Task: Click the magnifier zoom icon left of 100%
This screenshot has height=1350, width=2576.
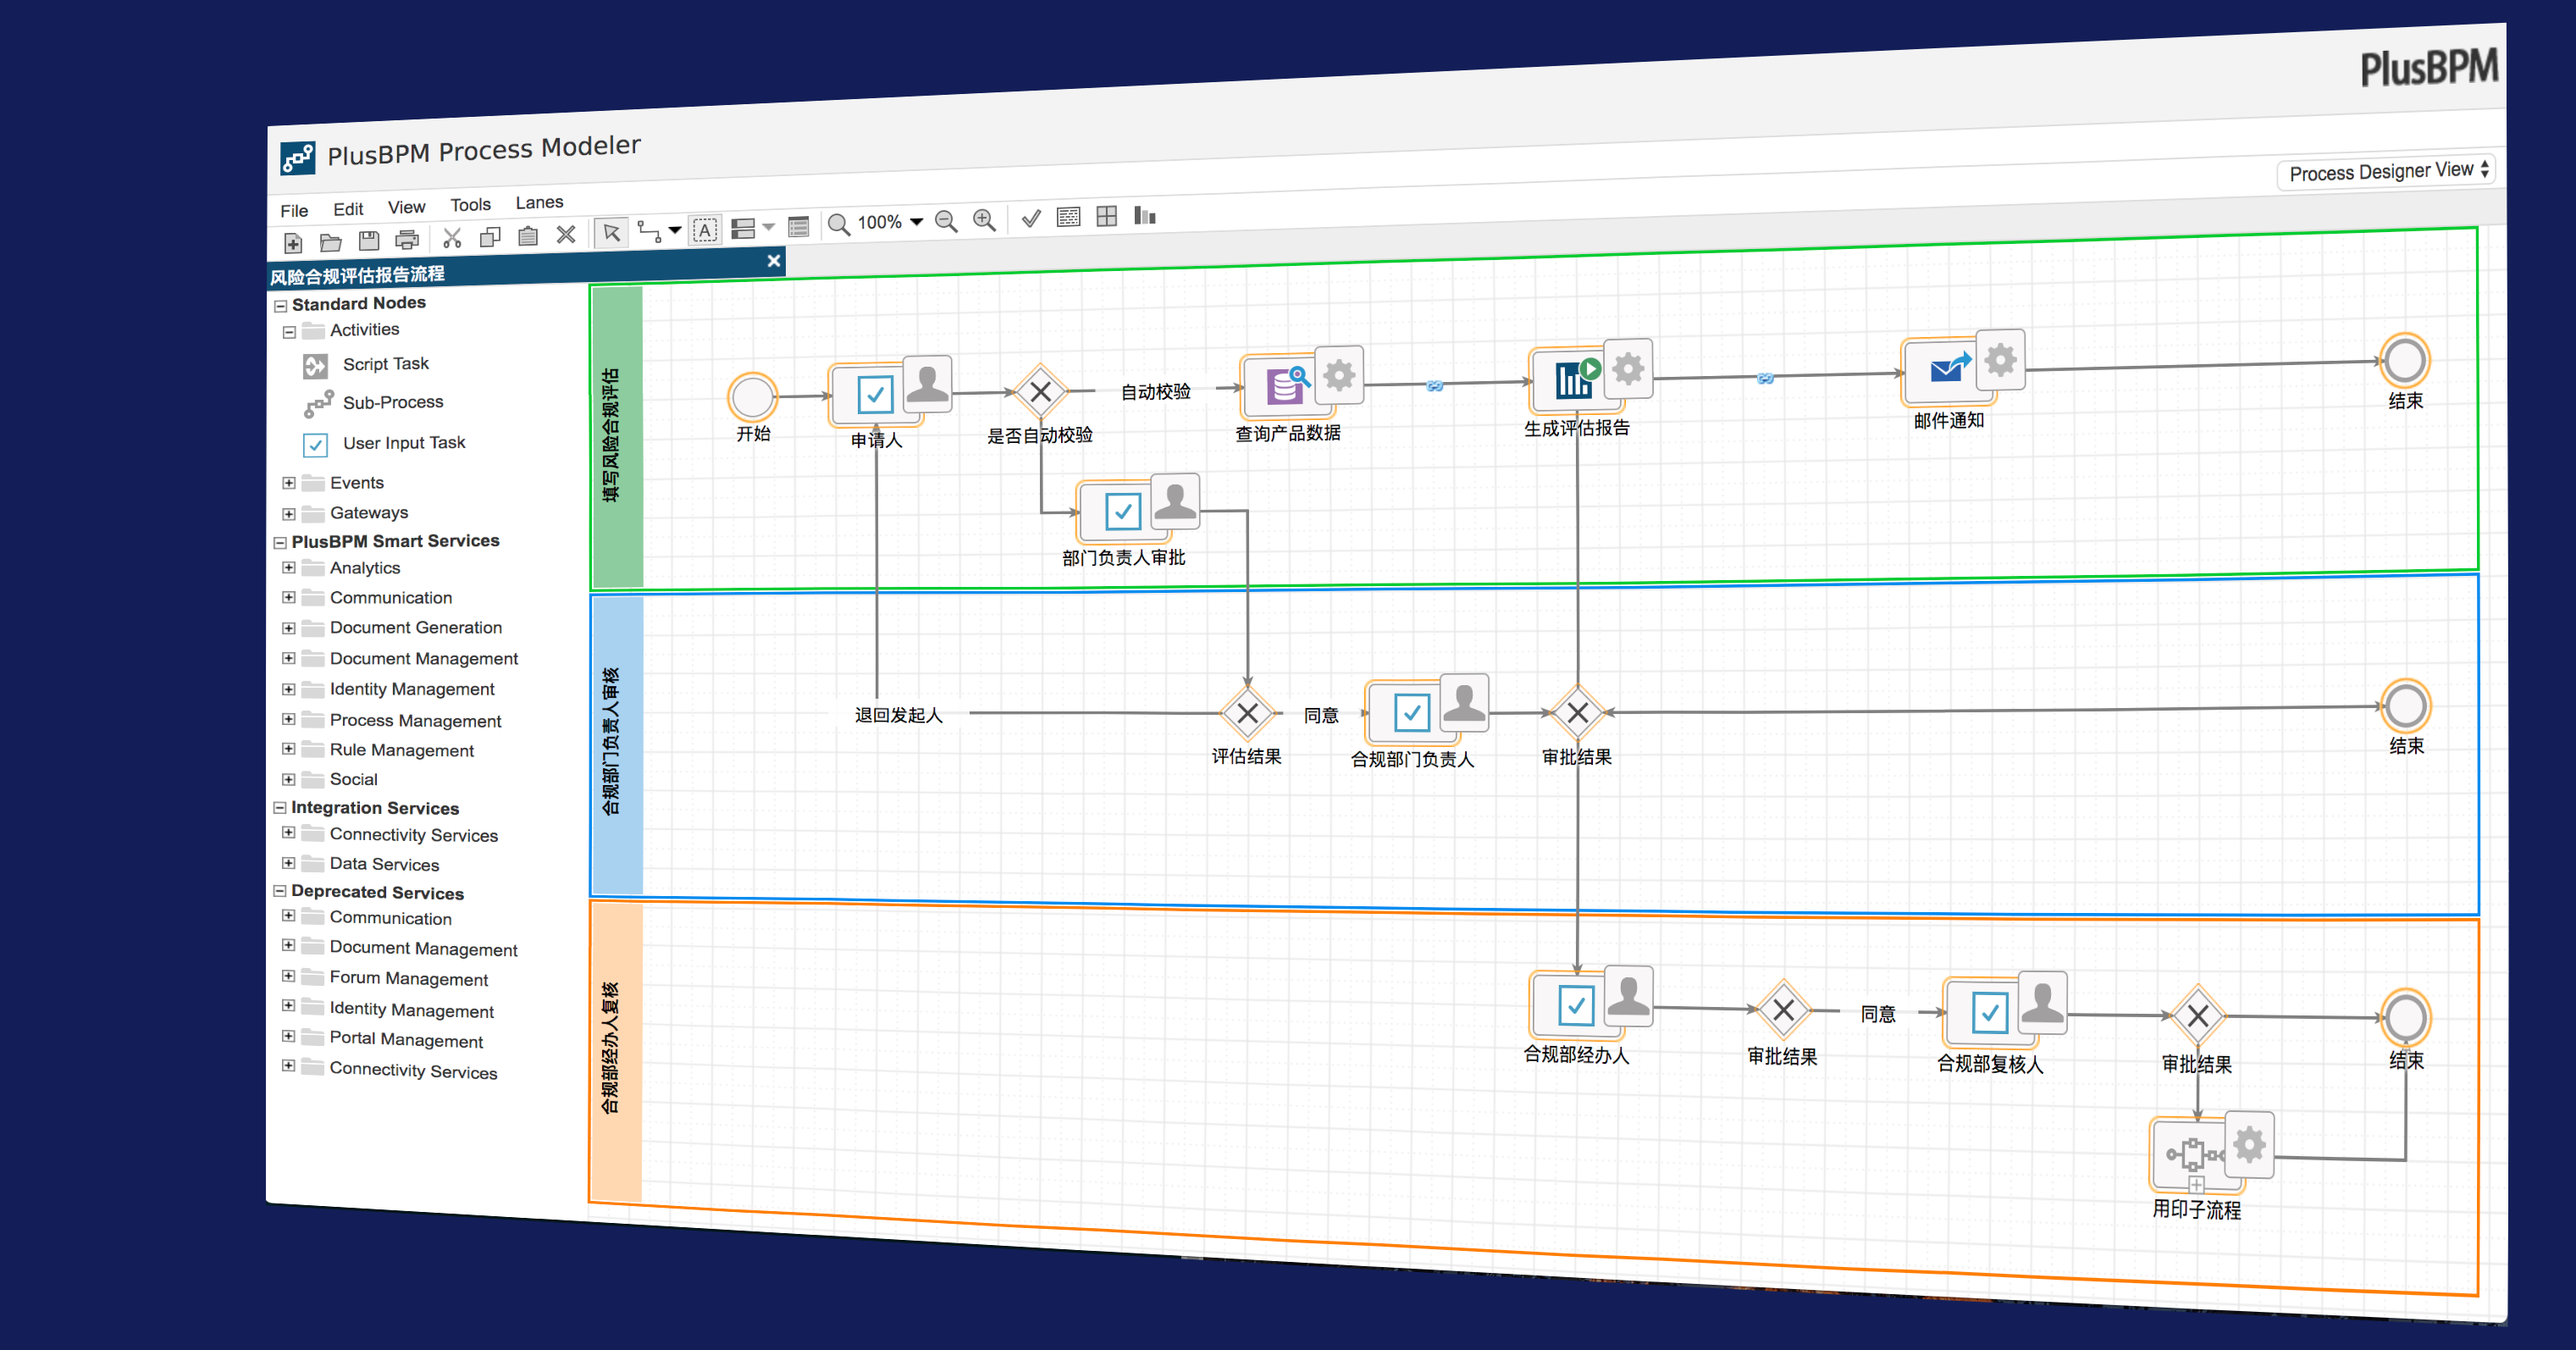Action: (839, 225)
